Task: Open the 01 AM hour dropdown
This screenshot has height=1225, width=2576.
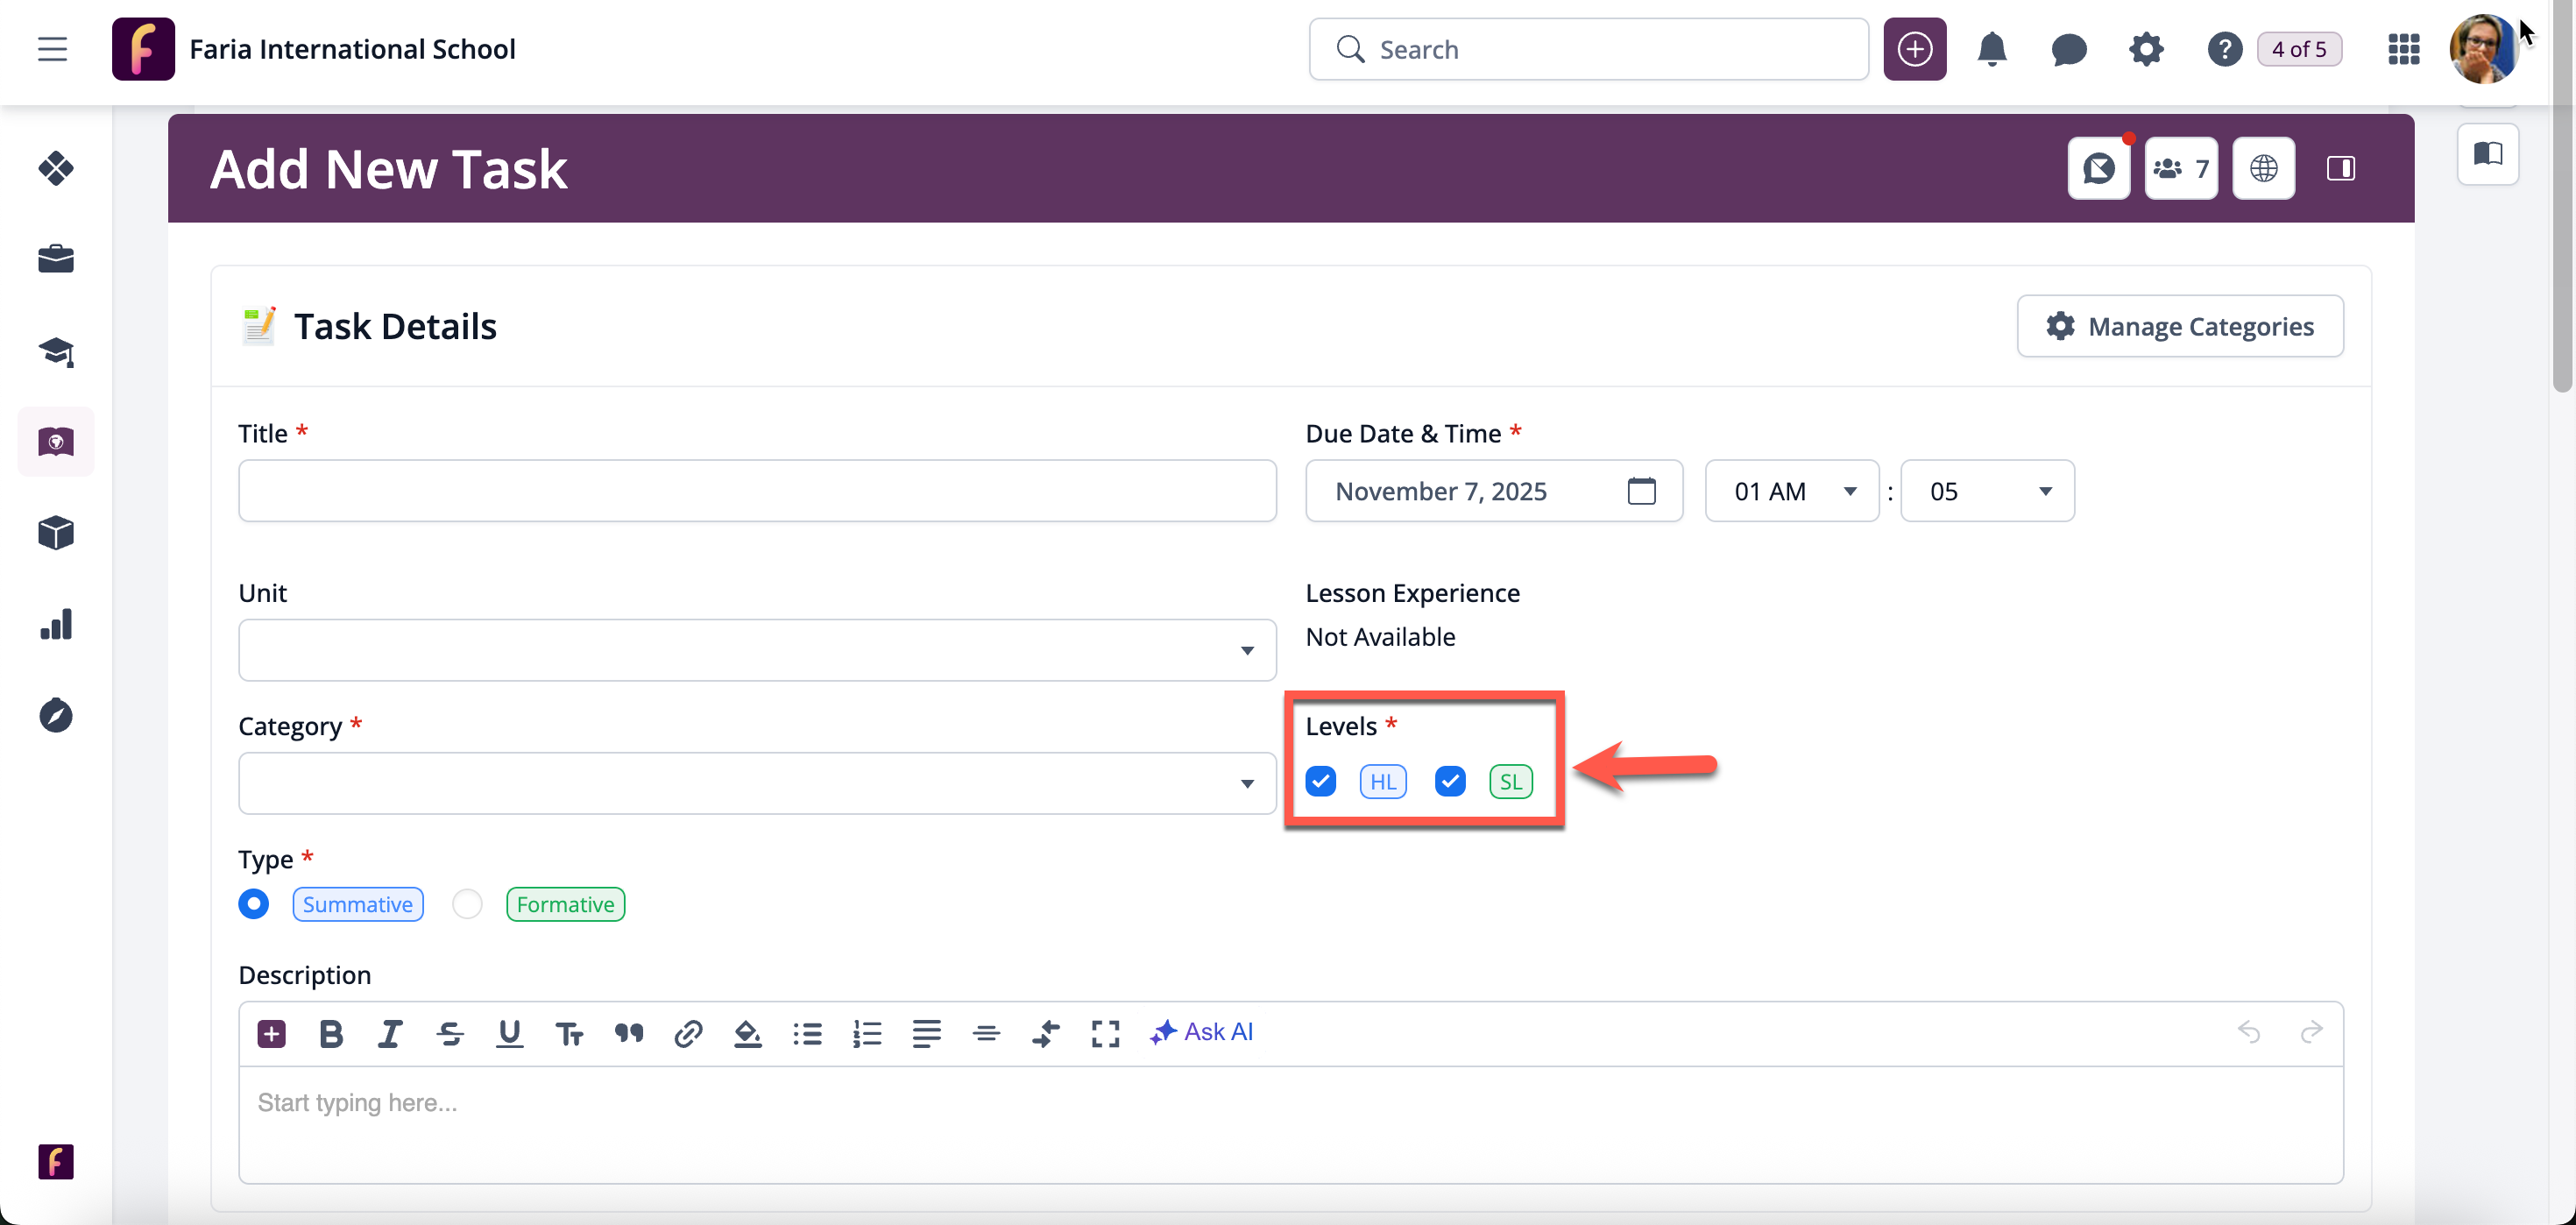Action: click(x=1792, y=491)
